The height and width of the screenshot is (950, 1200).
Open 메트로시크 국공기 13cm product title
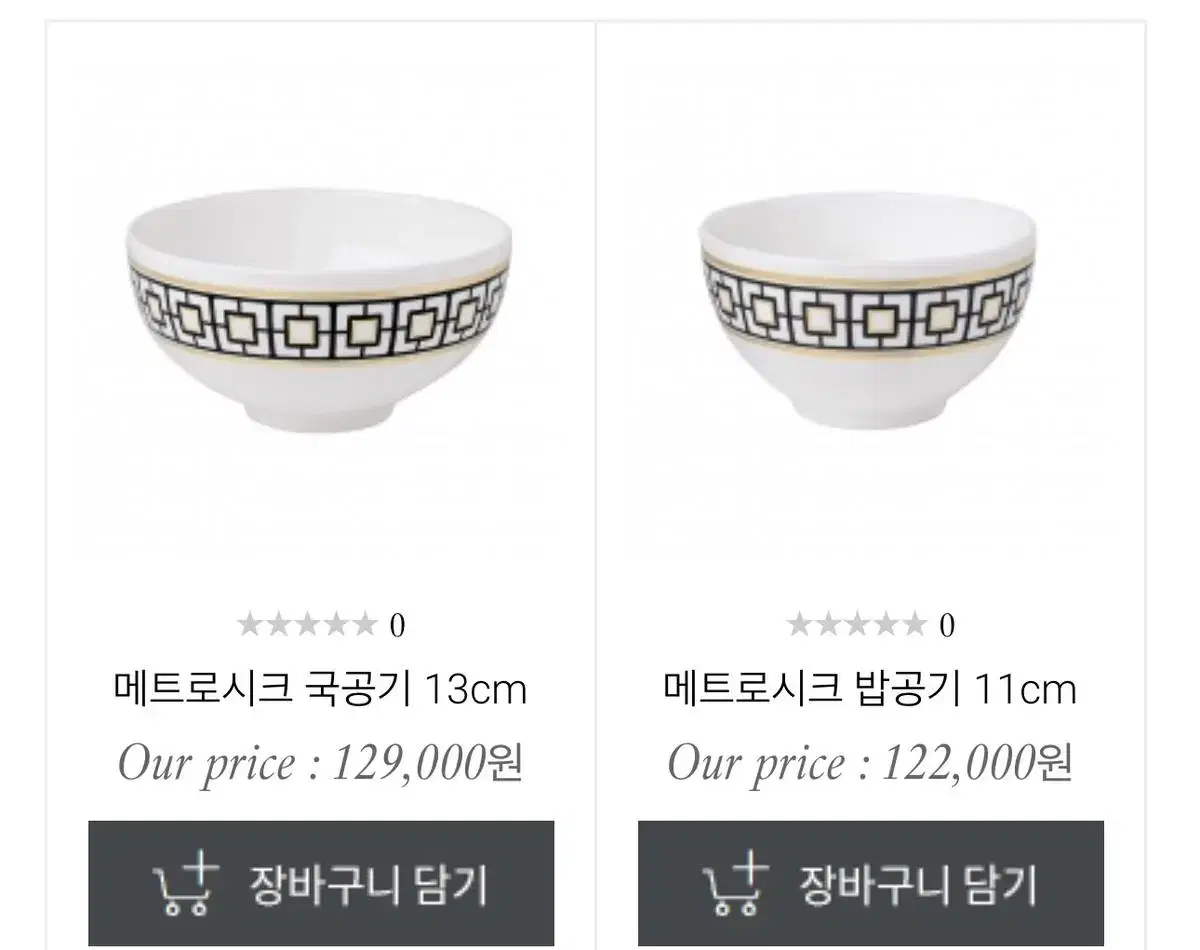(320, 689)
